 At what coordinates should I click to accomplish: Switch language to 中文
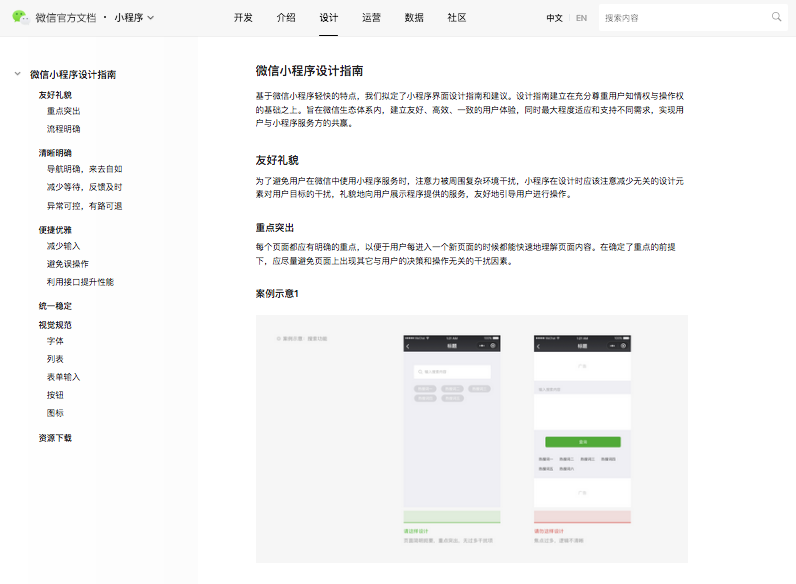pos(554,18)
